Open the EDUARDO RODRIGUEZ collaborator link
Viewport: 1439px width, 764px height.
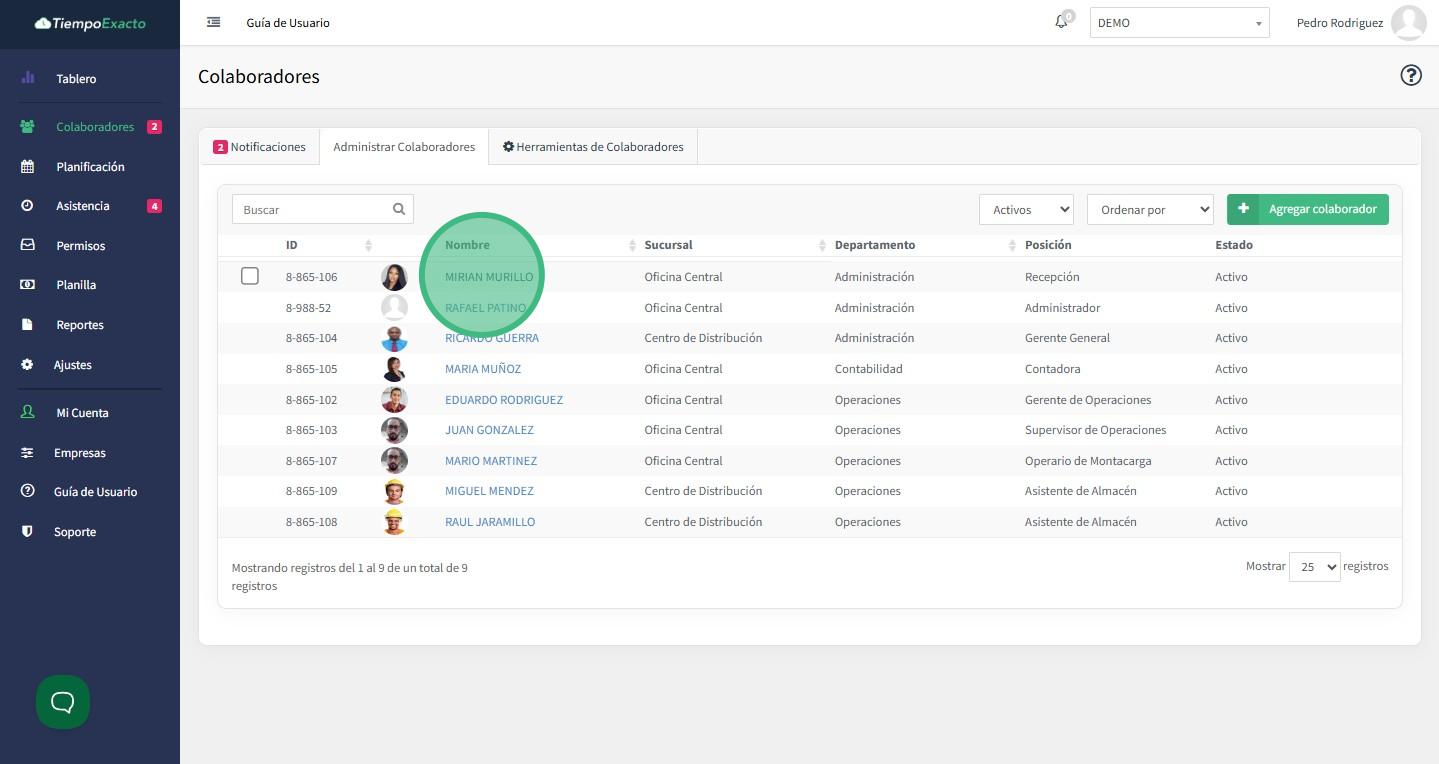503,400
